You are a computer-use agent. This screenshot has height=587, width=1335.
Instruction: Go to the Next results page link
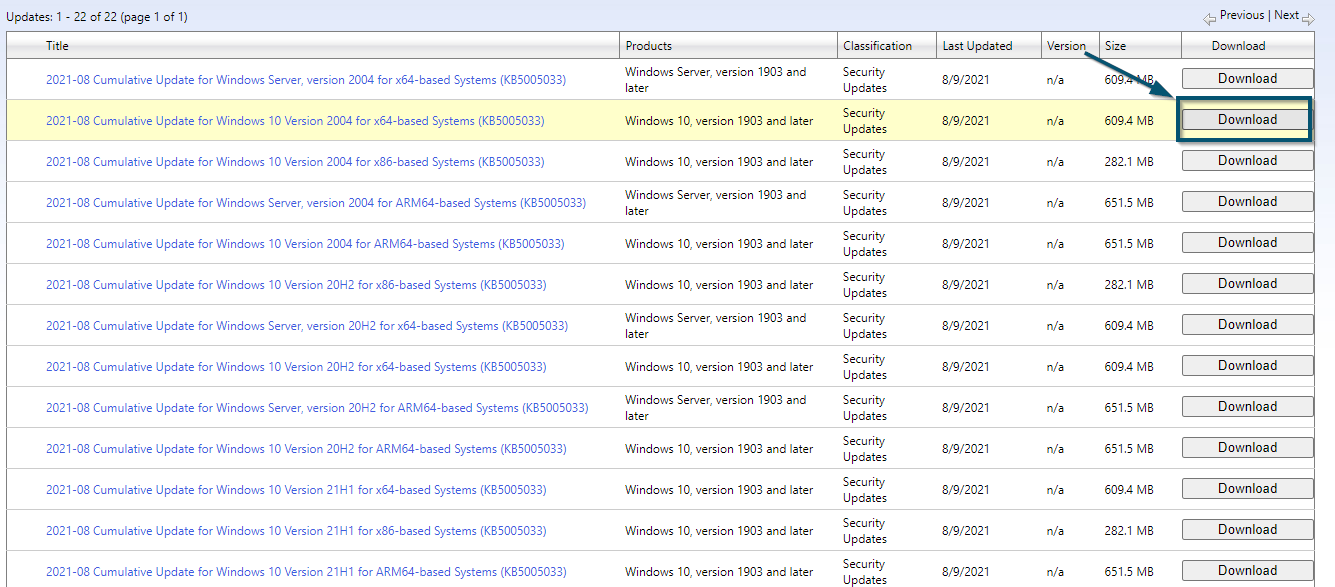coord(1286,15)
